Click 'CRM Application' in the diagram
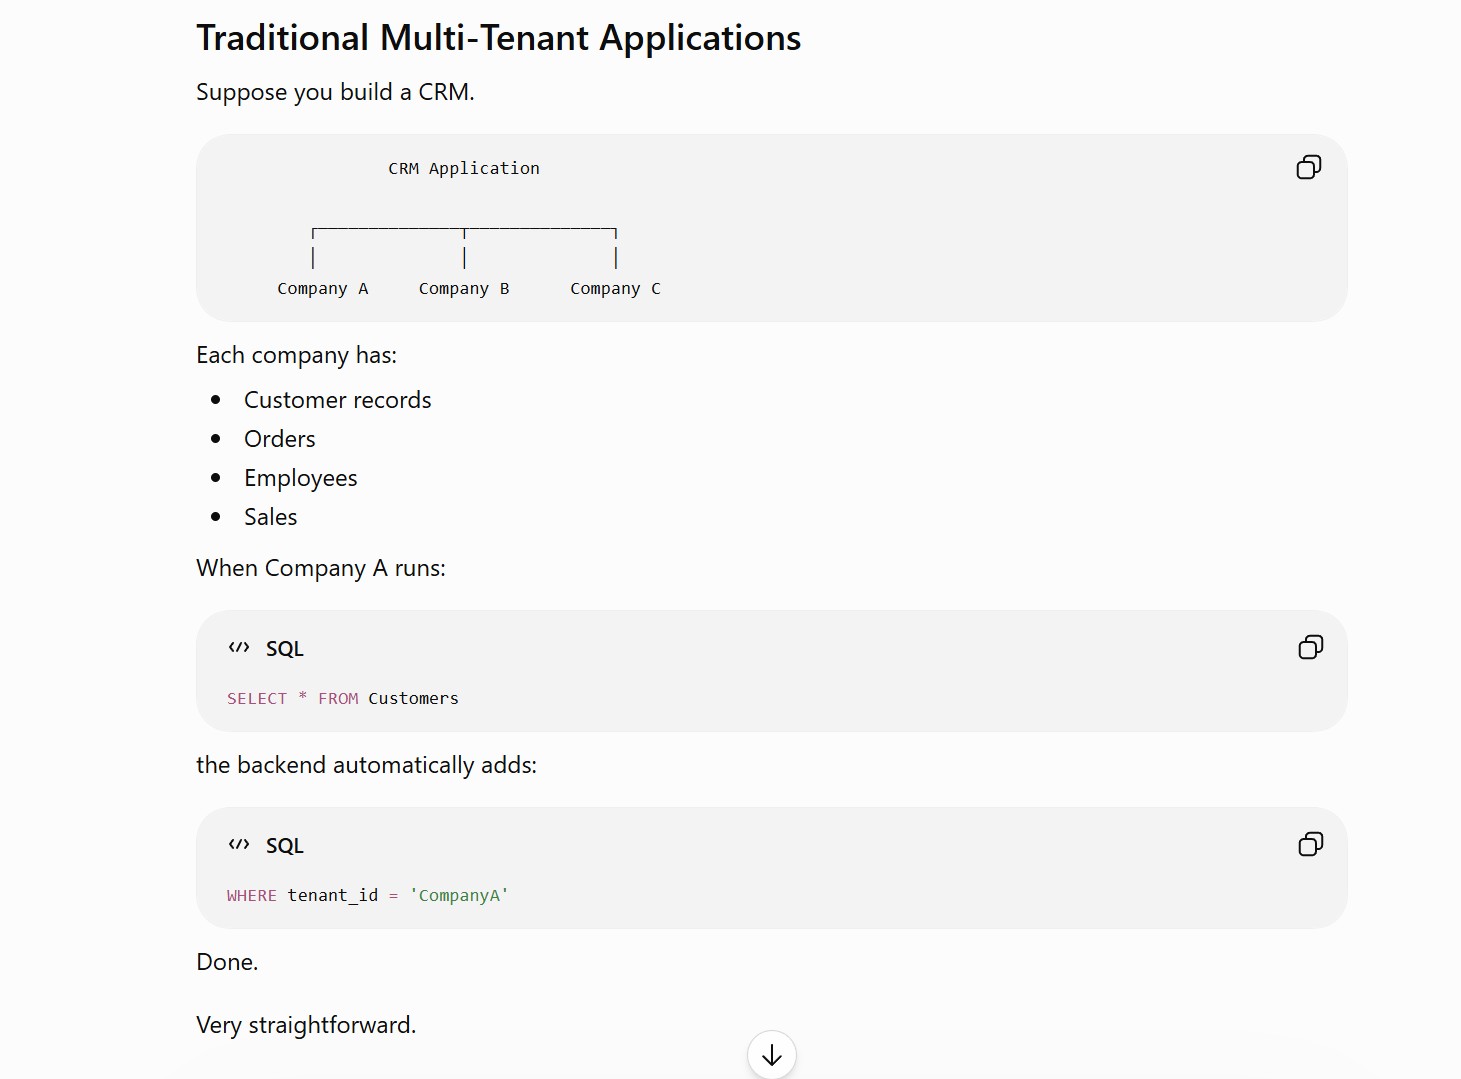 [x=464, y=168]
